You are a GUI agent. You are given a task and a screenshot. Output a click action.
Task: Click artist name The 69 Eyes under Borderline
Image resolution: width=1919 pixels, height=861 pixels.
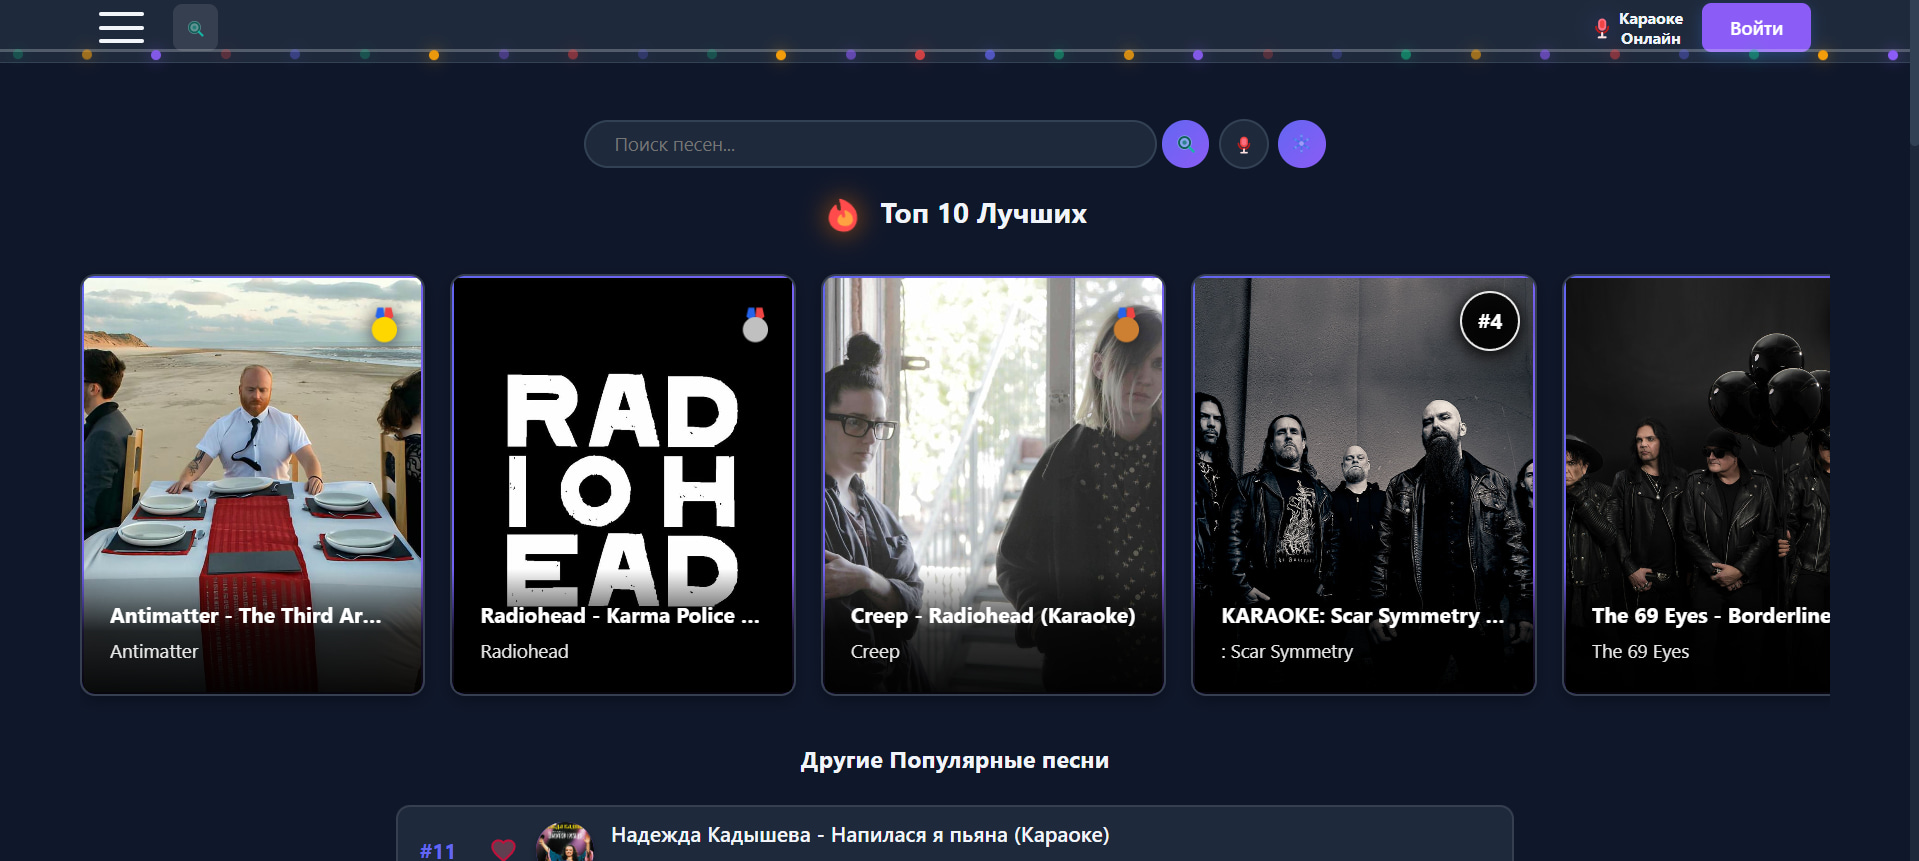click(x=1640, y=652)
